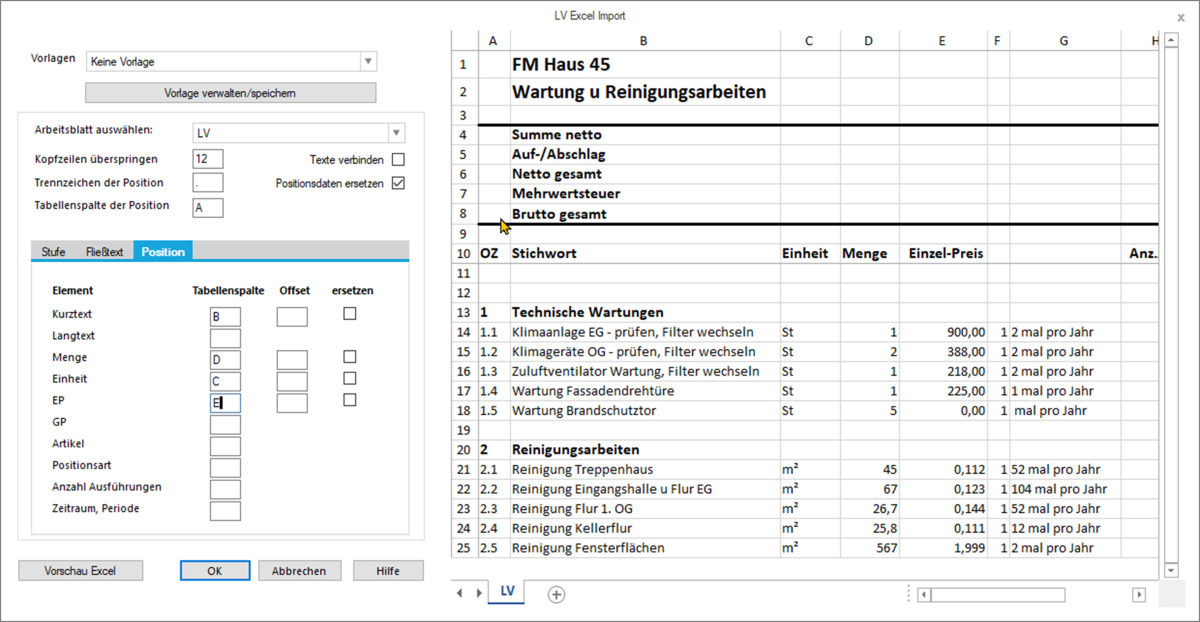This screenshot has width=1200, height=622.
Task: Open the Vorlagen dropdown
Action: coord(369,62)
